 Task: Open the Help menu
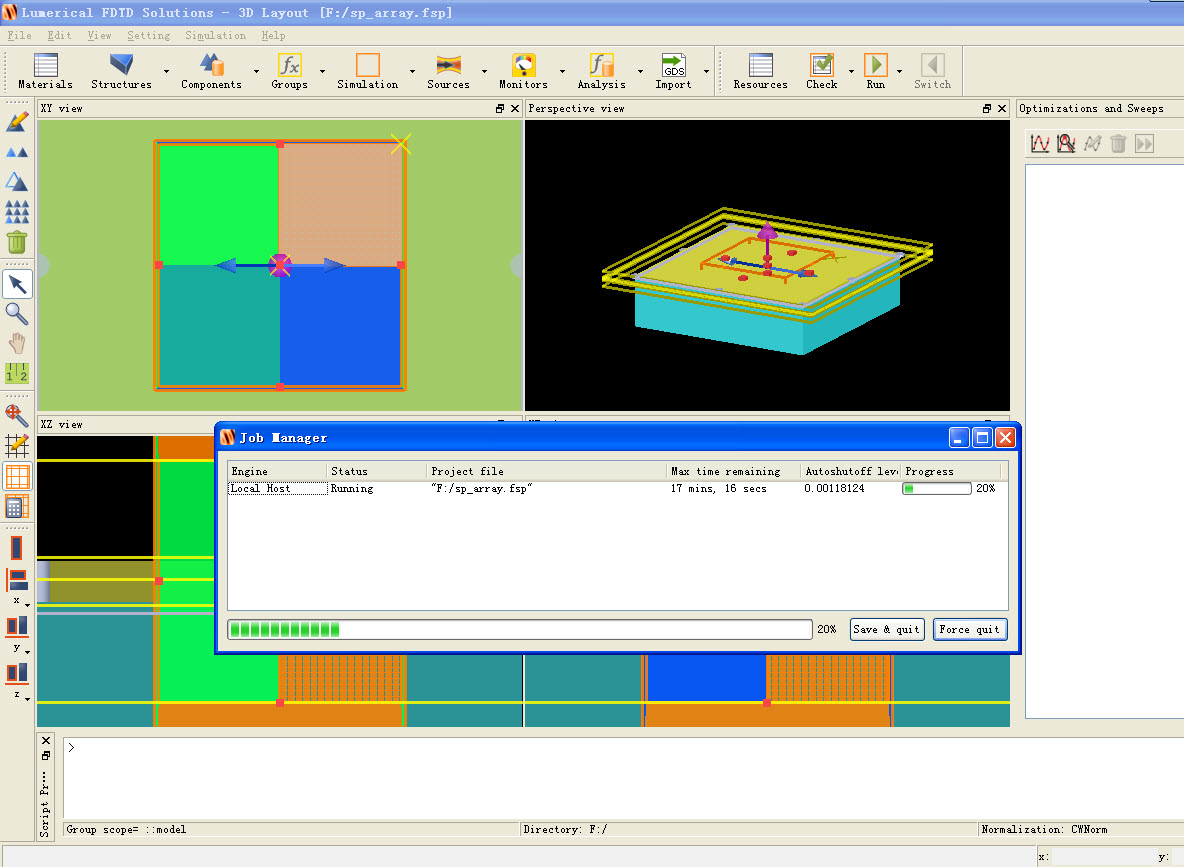coord(273,35)
